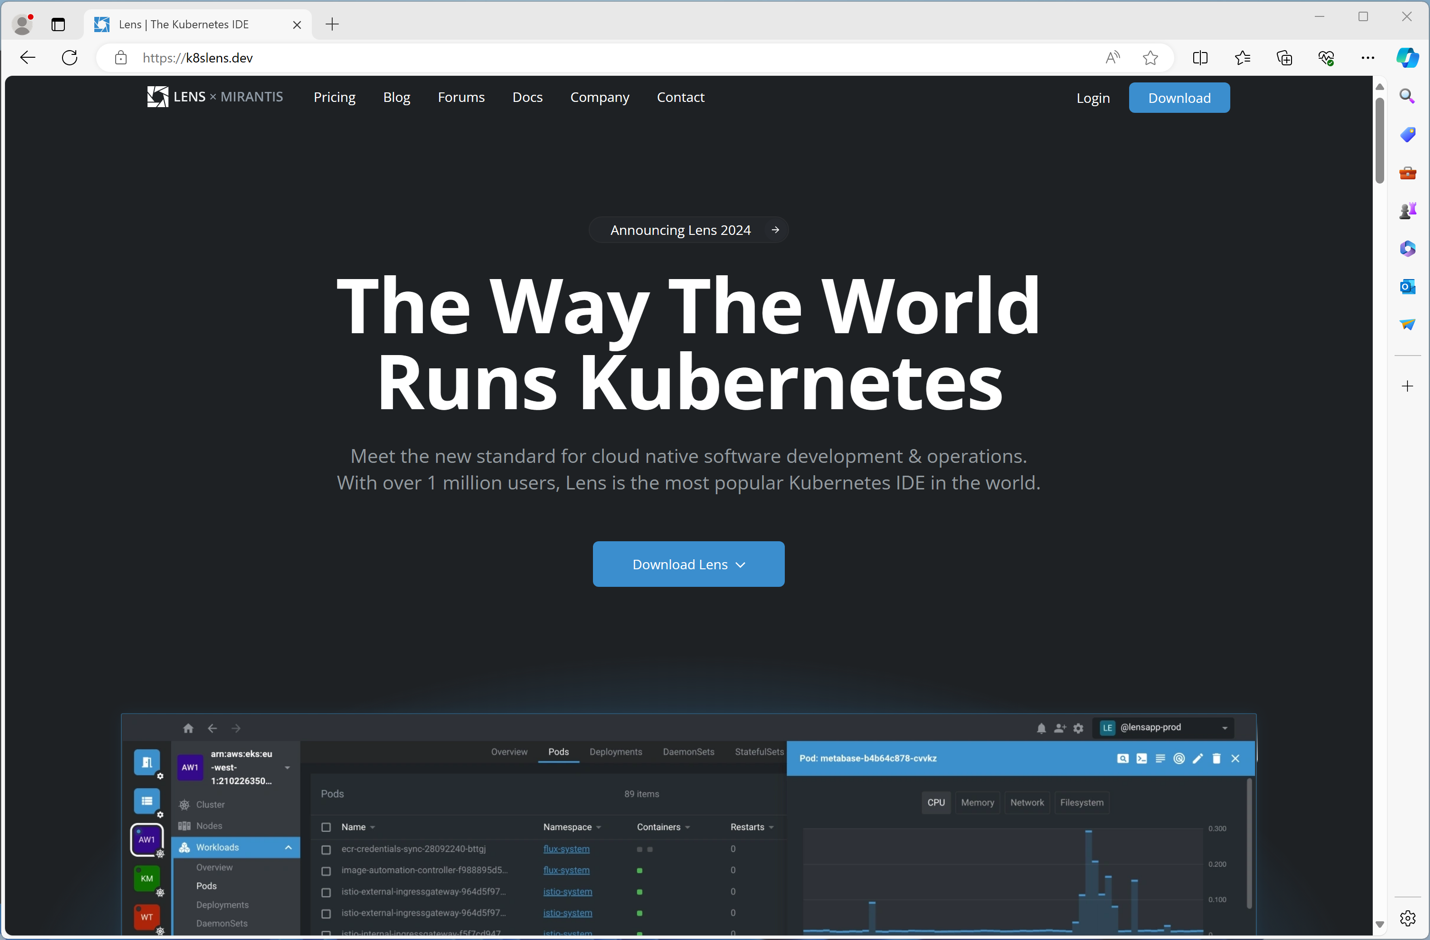Click the notifications bell in Lens app
1430x940 pixels.
(x=1041, y=728)
